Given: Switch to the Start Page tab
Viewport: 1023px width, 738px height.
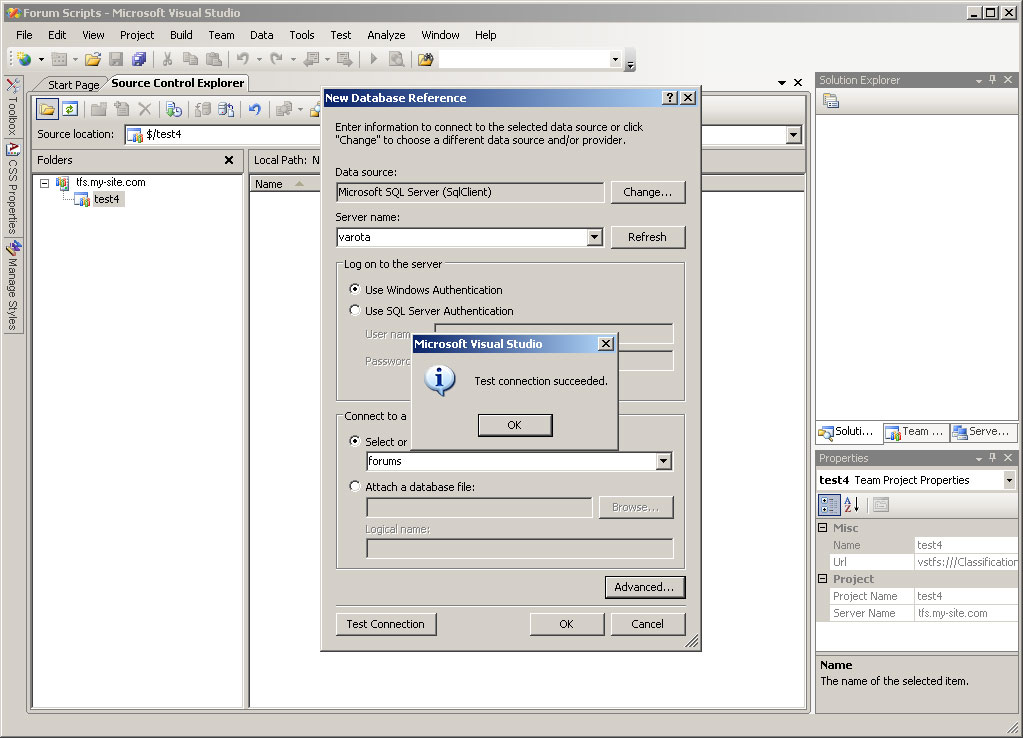Looking at the screenshot, I should click(x=73, y=85).
